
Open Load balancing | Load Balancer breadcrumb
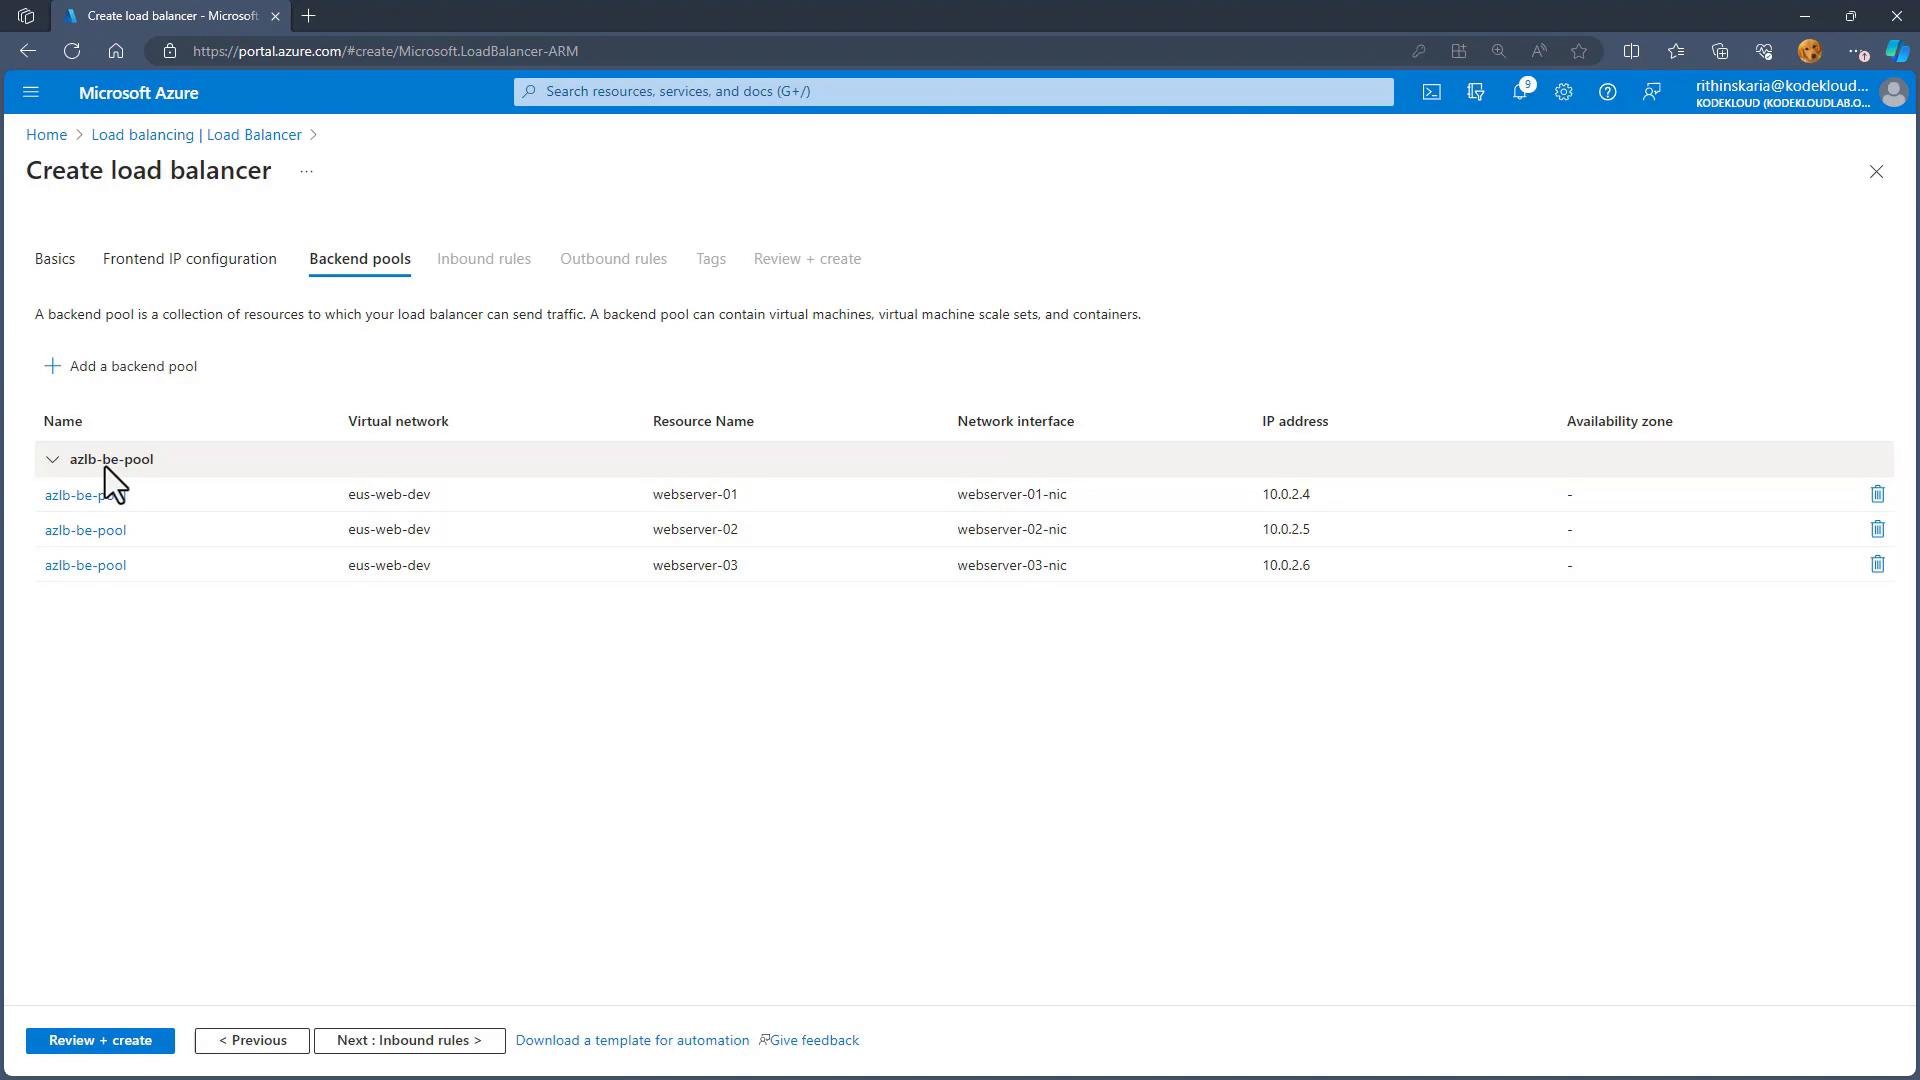point(196,135)
